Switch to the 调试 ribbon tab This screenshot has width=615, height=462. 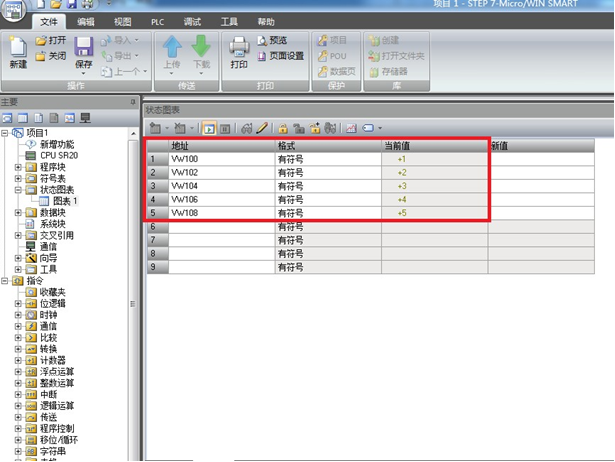pos(192,22)
